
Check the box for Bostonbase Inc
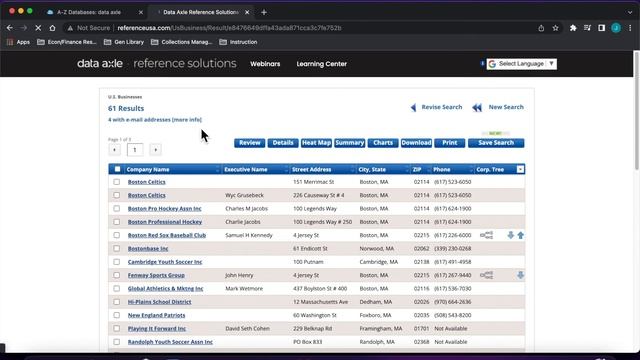pos(117,249)
